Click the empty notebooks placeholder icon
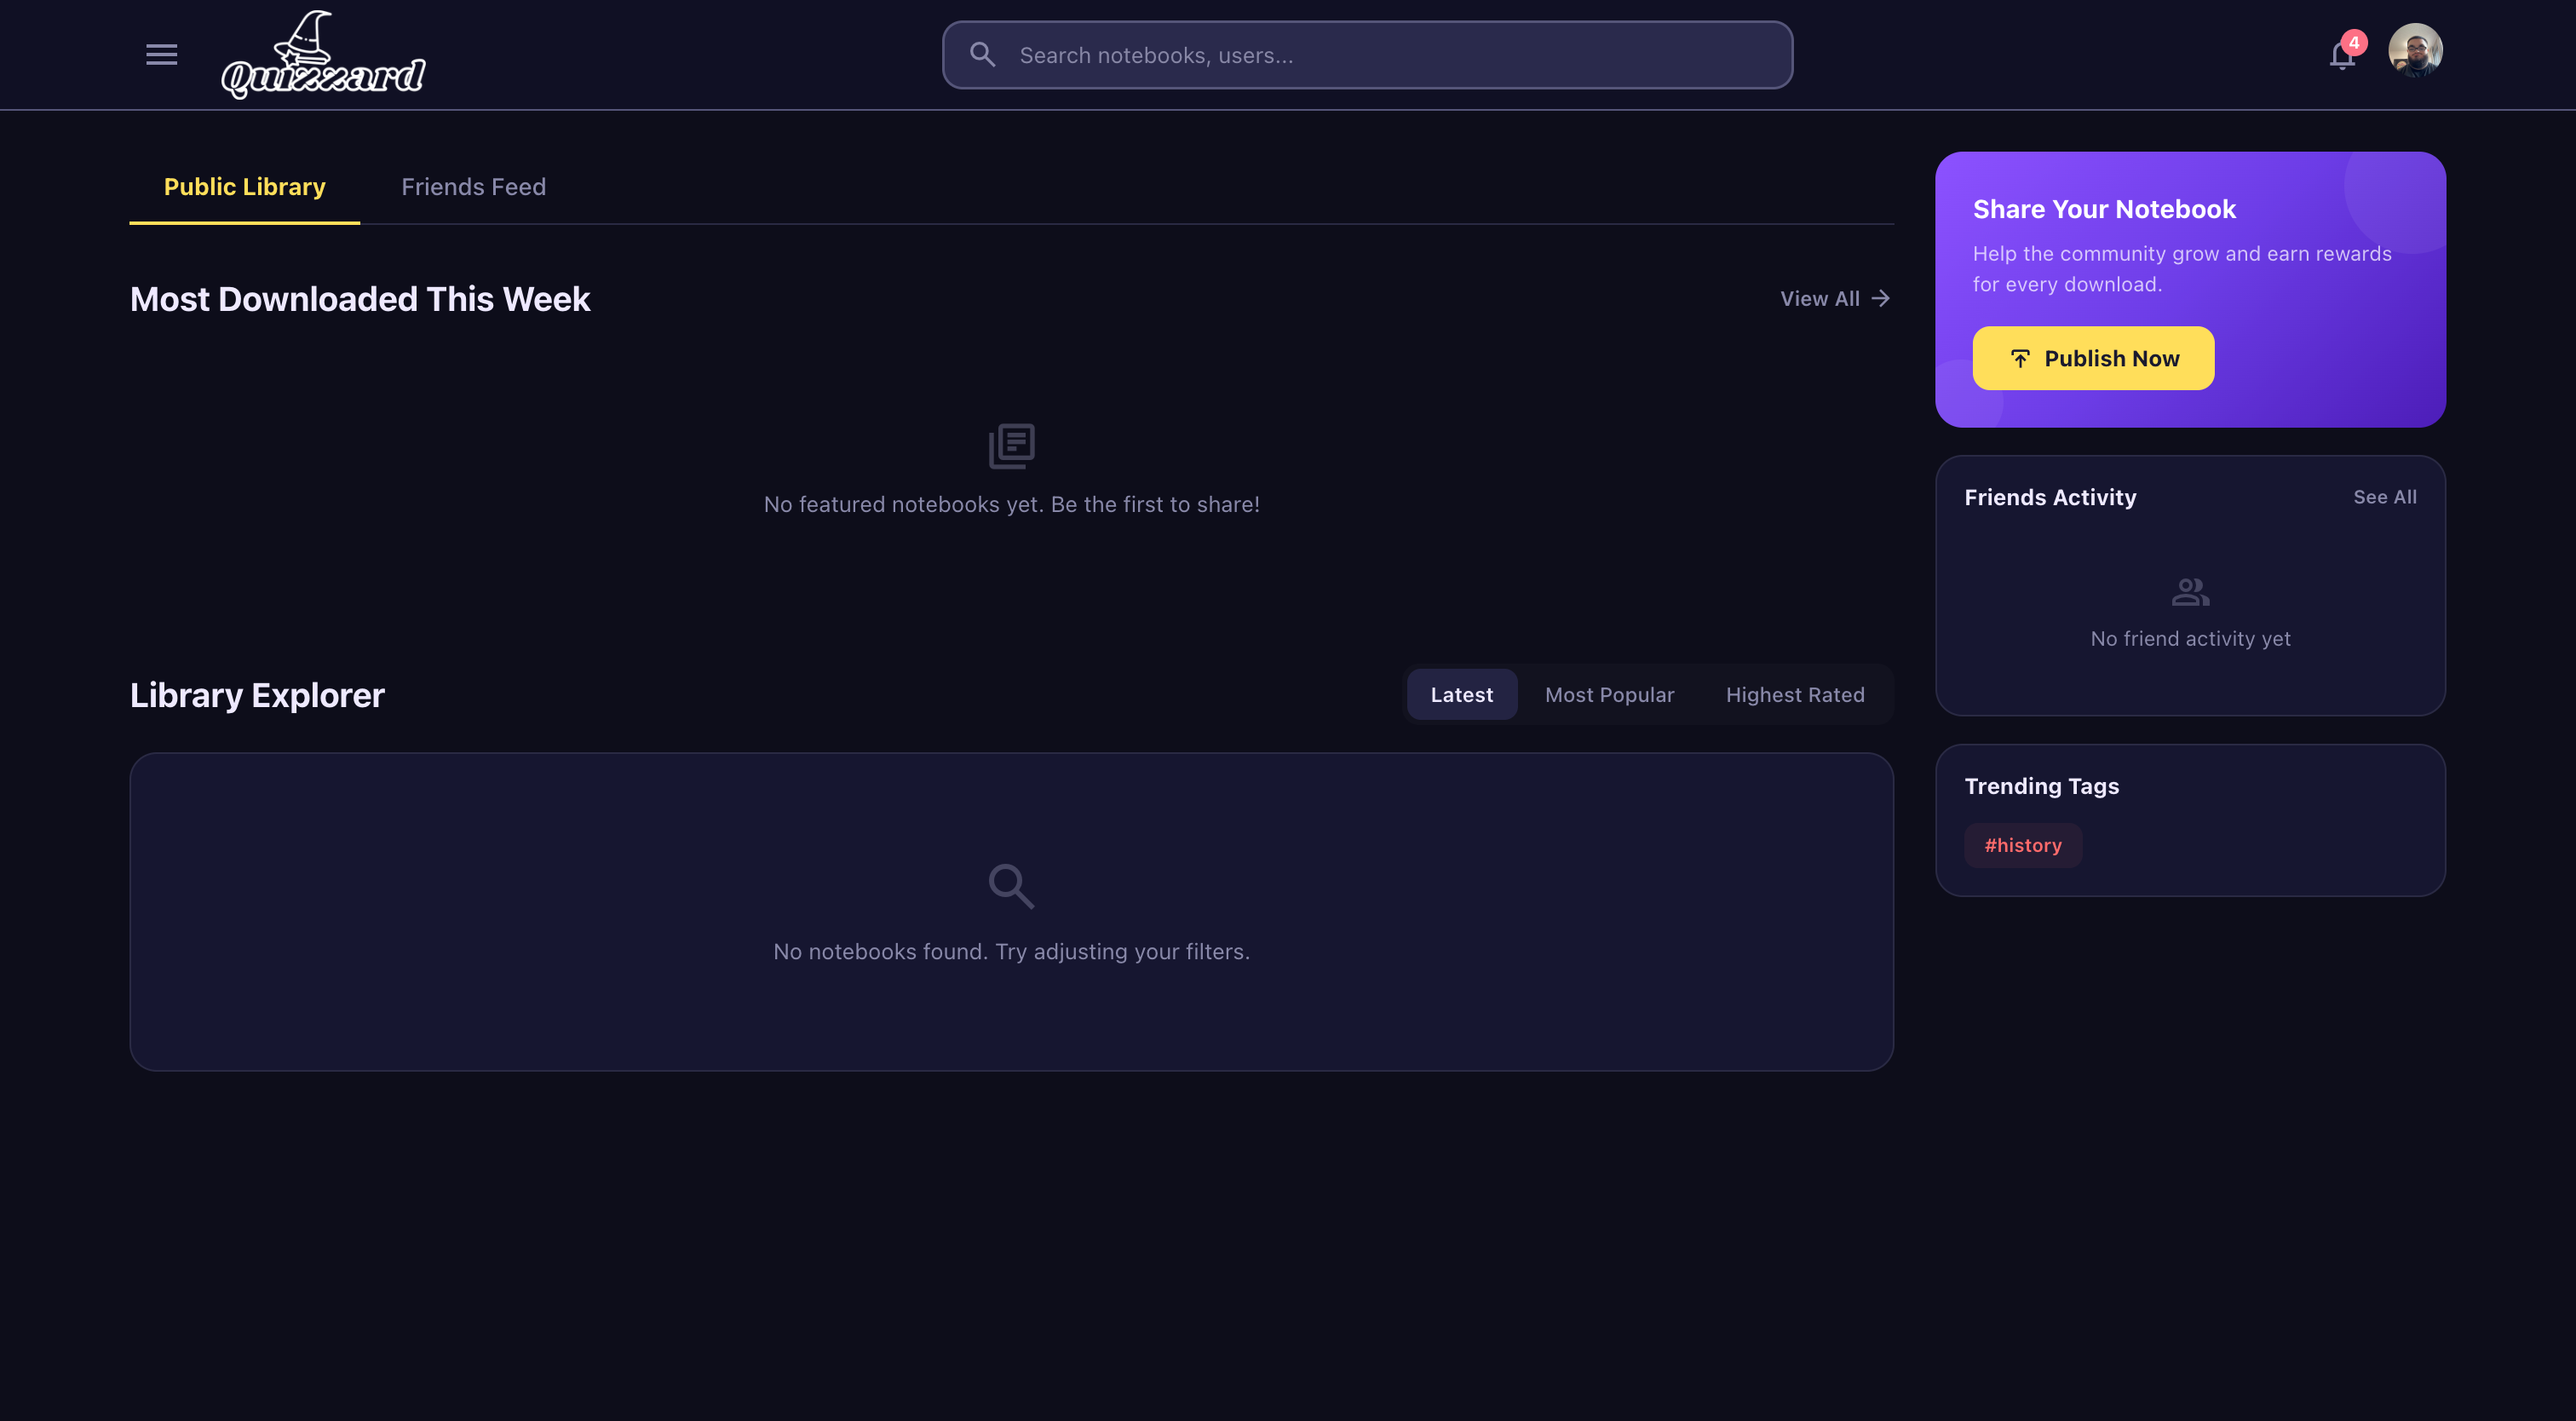 (1012, 446)
